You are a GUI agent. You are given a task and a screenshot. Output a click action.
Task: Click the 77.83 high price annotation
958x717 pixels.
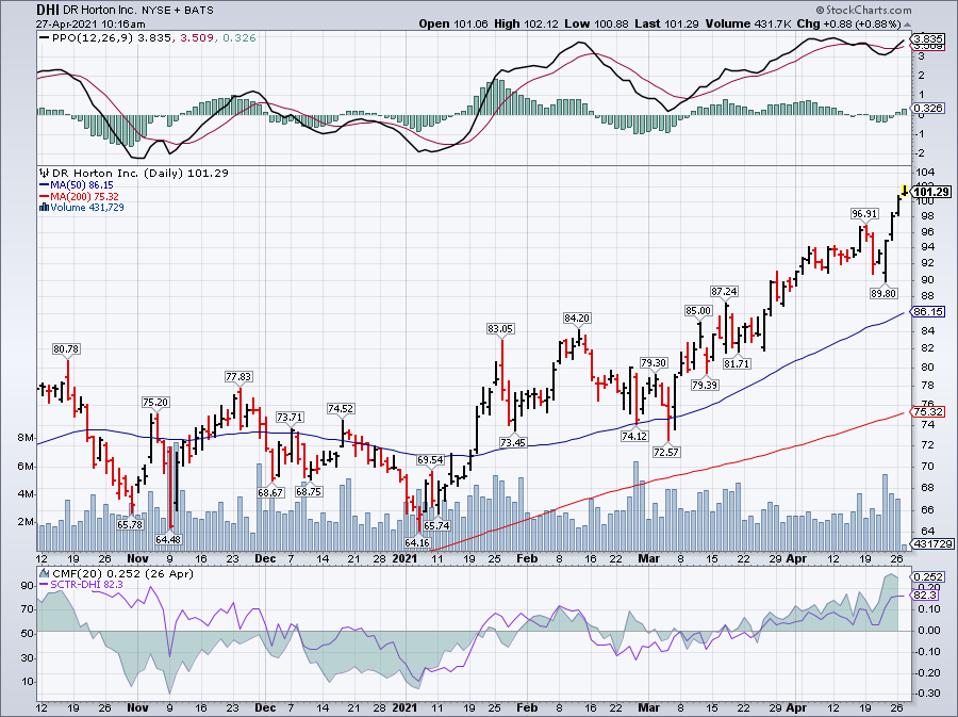tap(239, 377)
